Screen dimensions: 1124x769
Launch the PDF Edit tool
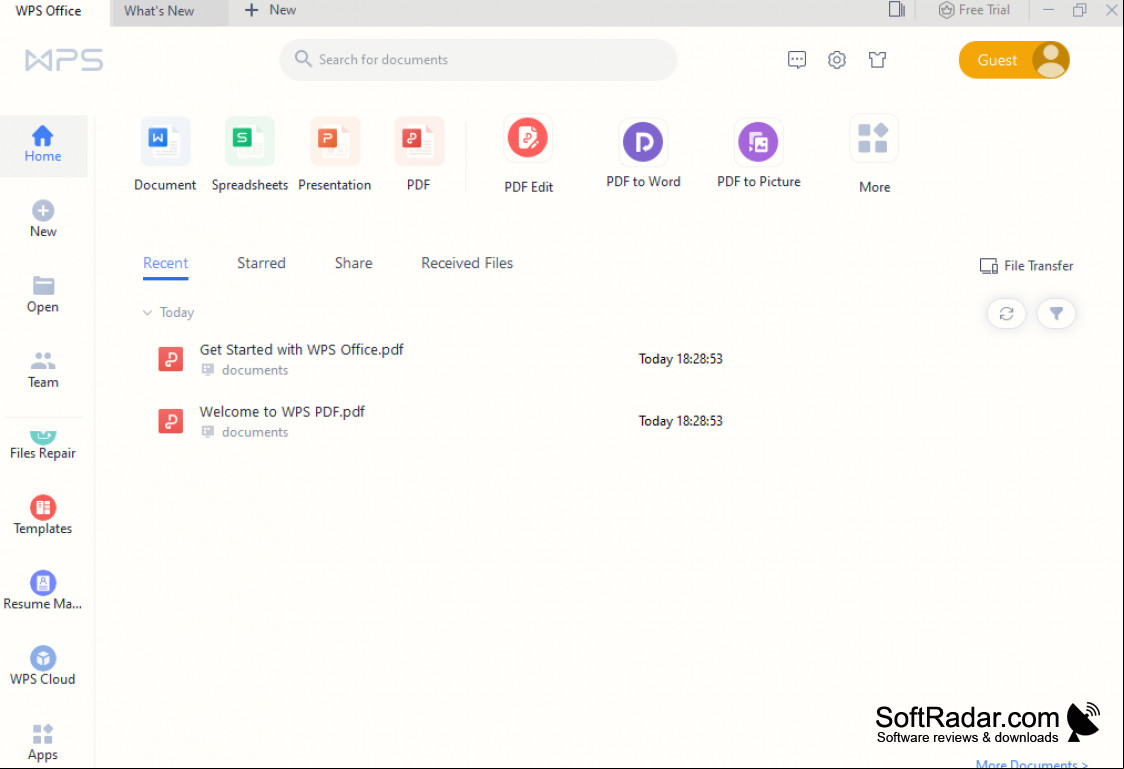pyautogui.click(x=528, y=155)
